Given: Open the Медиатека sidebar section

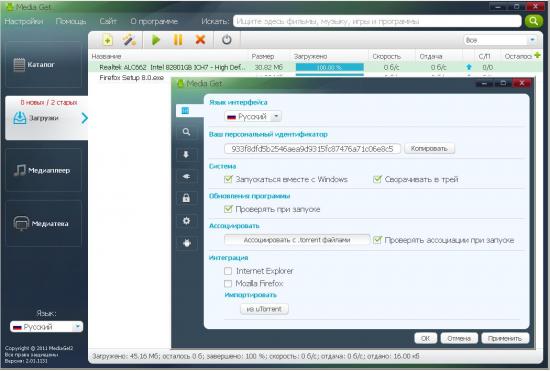Looking at the screenshot, I should pos(43,223).
